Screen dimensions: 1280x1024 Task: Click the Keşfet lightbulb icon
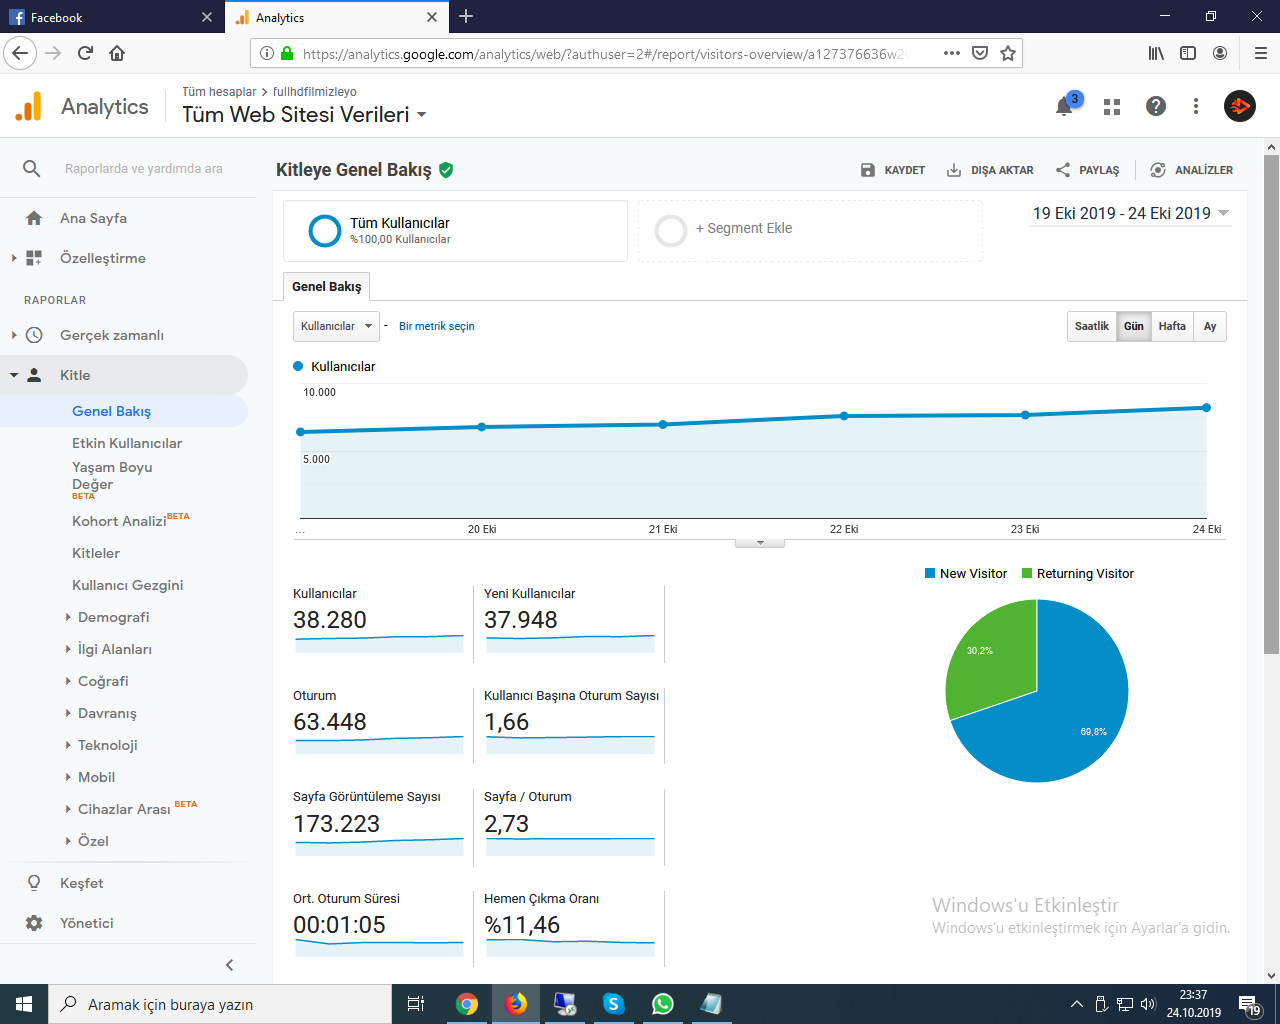click(34, 883)
